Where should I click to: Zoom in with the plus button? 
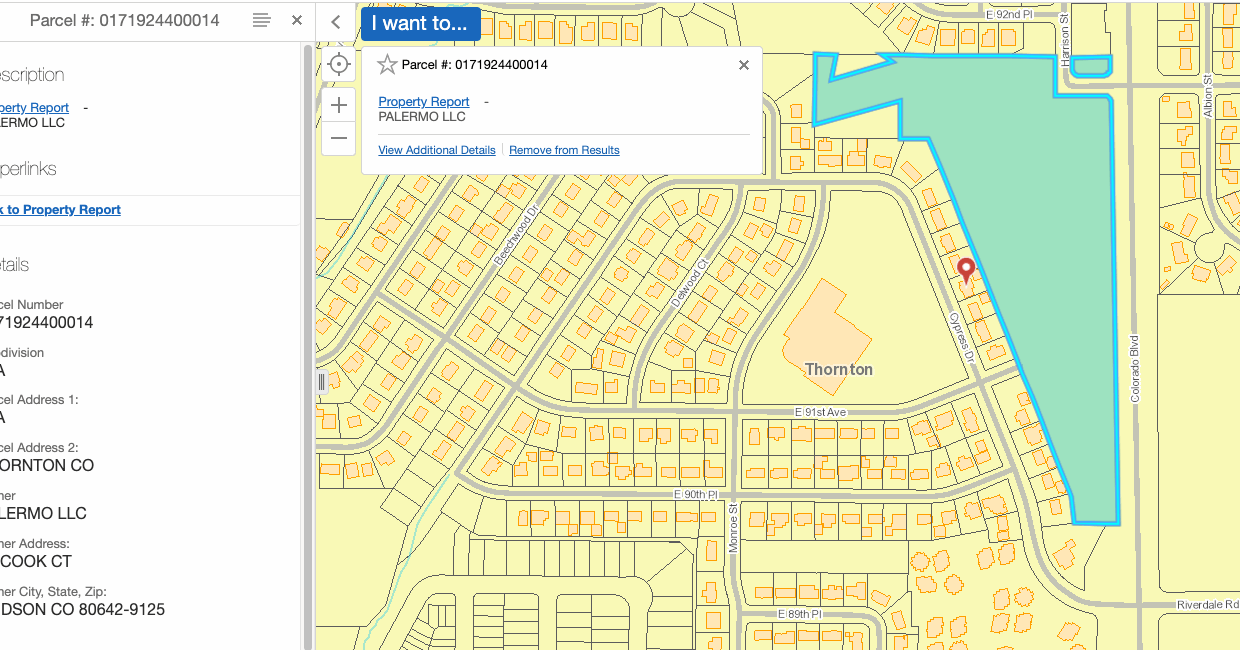339,105
